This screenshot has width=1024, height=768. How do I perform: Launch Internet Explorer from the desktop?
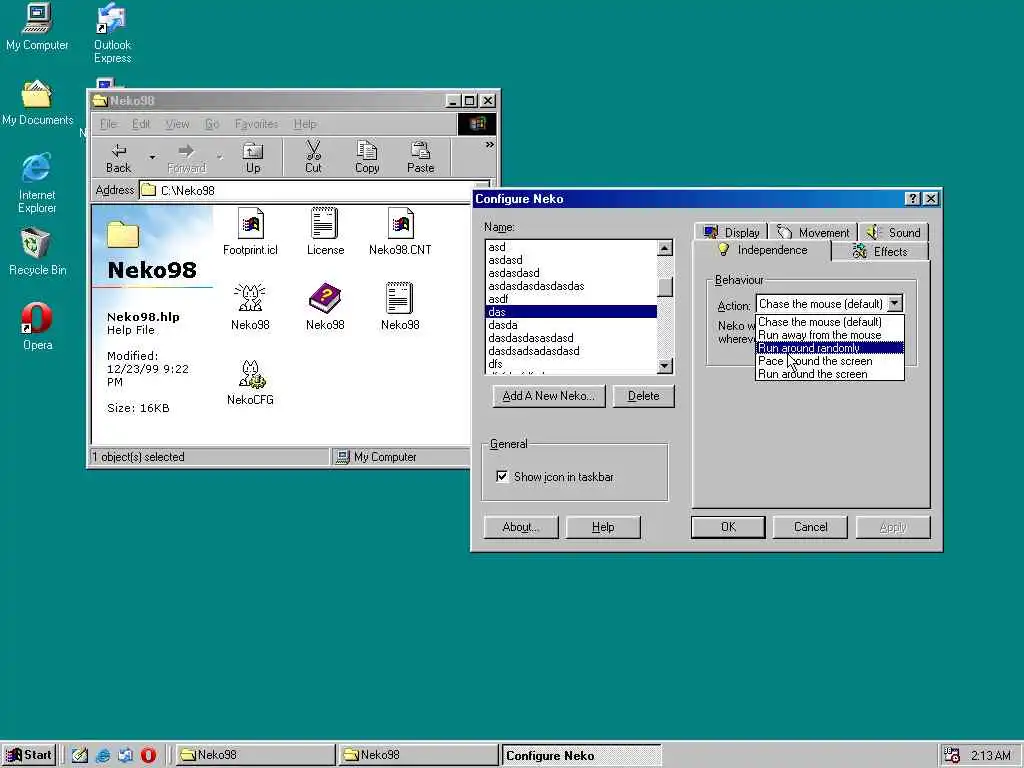click(x=37, y=183)
